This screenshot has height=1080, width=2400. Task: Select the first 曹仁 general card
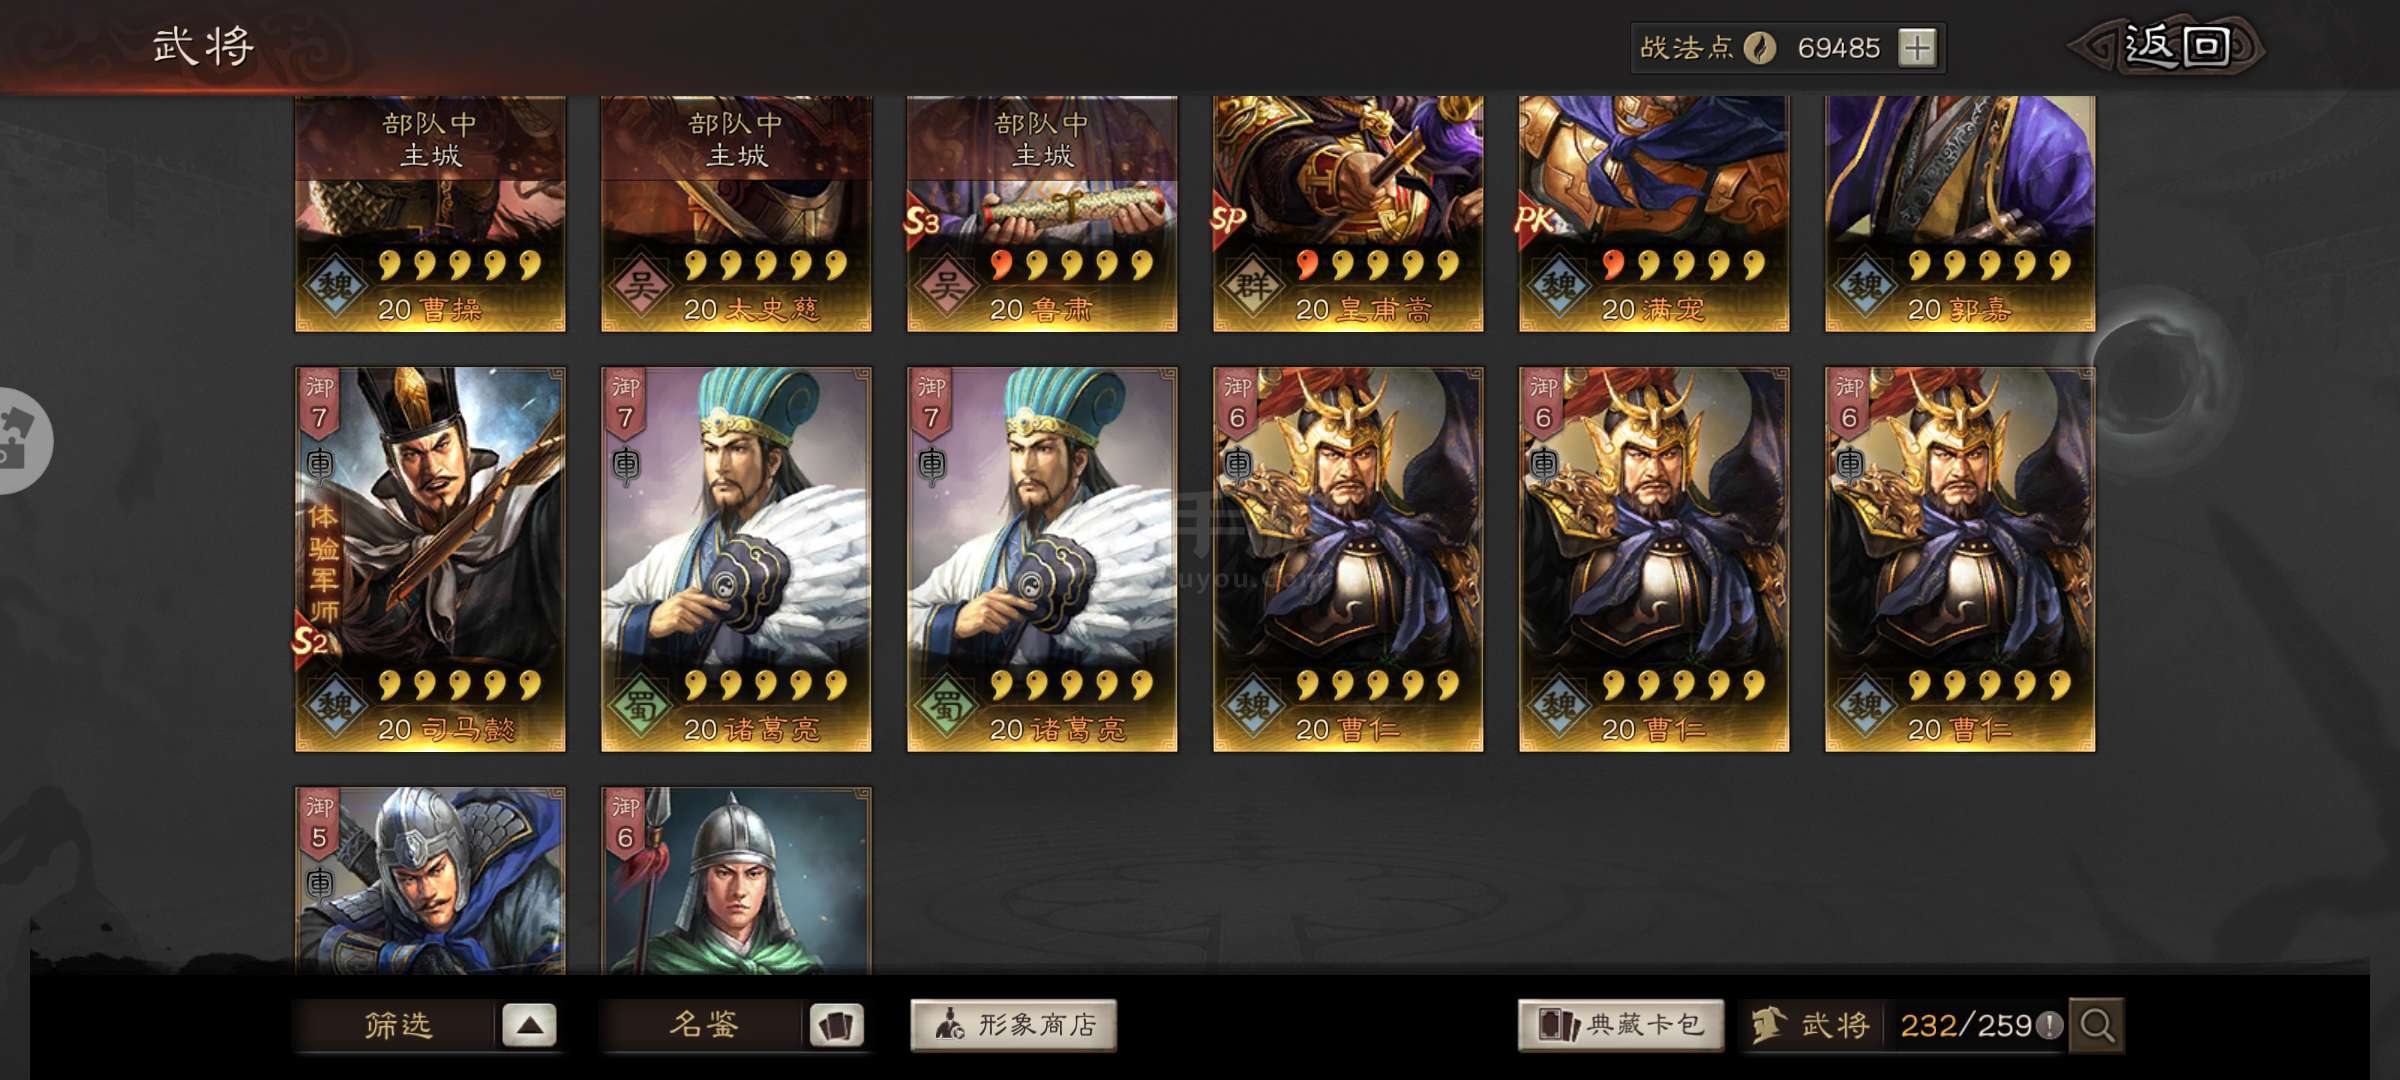click(1348, 559)
